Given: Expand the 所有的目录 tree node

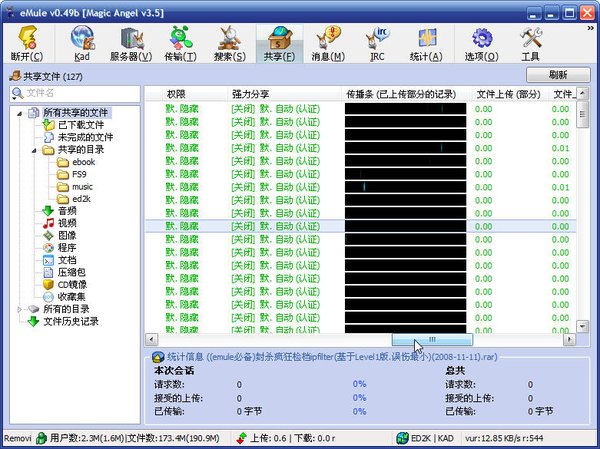Looking at the screenshot, I should [x=20, y=309].
